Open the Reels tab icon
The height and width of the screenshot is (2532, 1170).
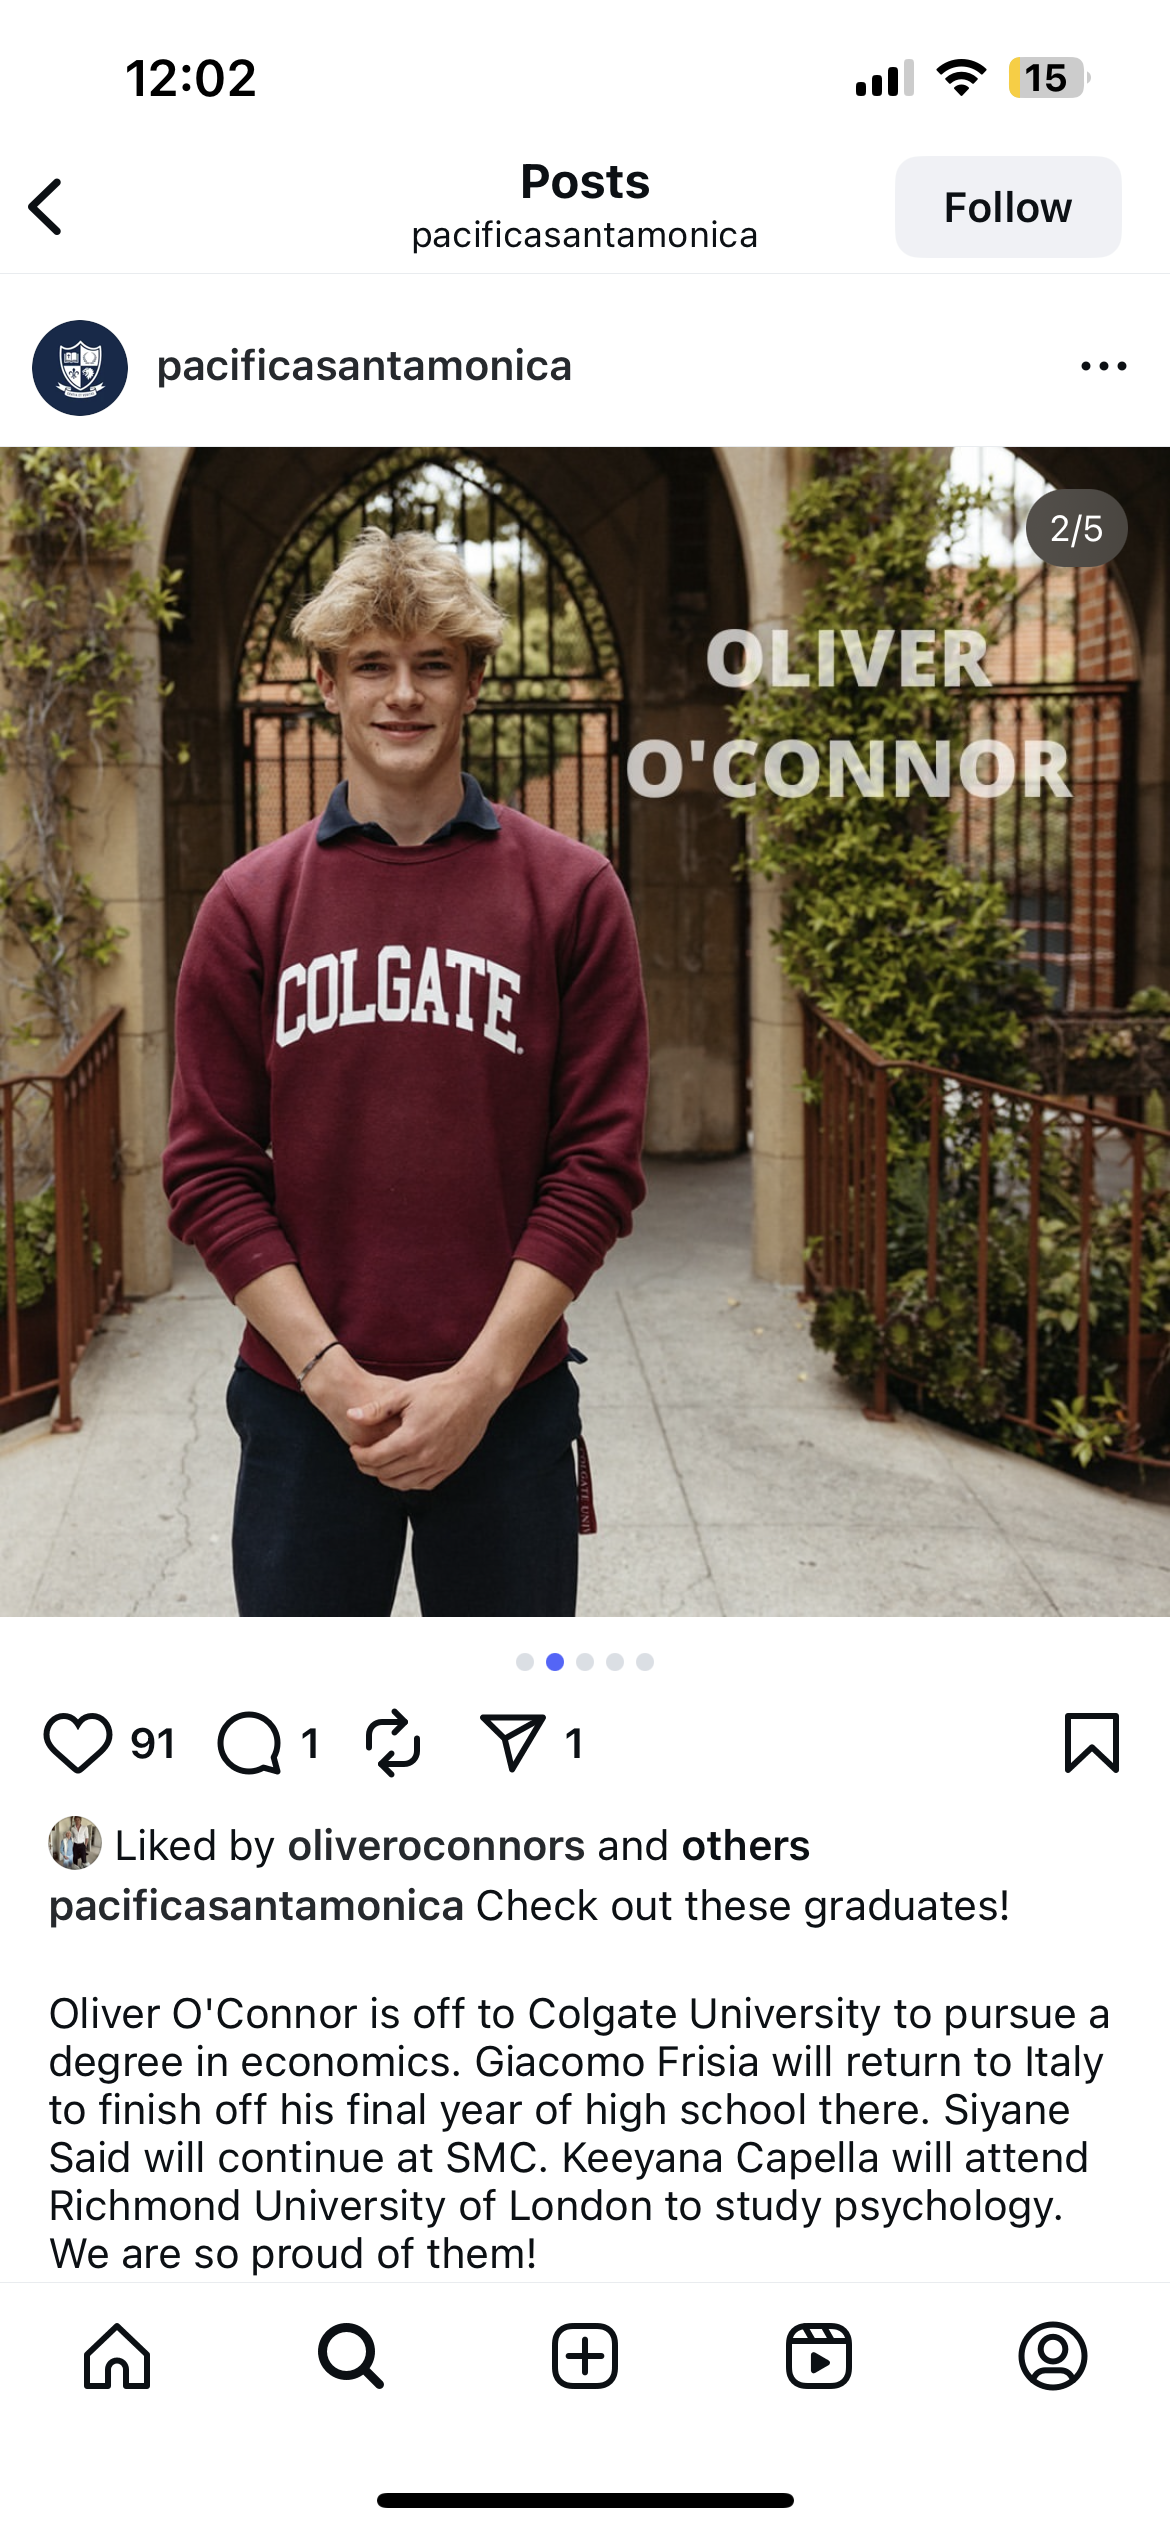819,2356
